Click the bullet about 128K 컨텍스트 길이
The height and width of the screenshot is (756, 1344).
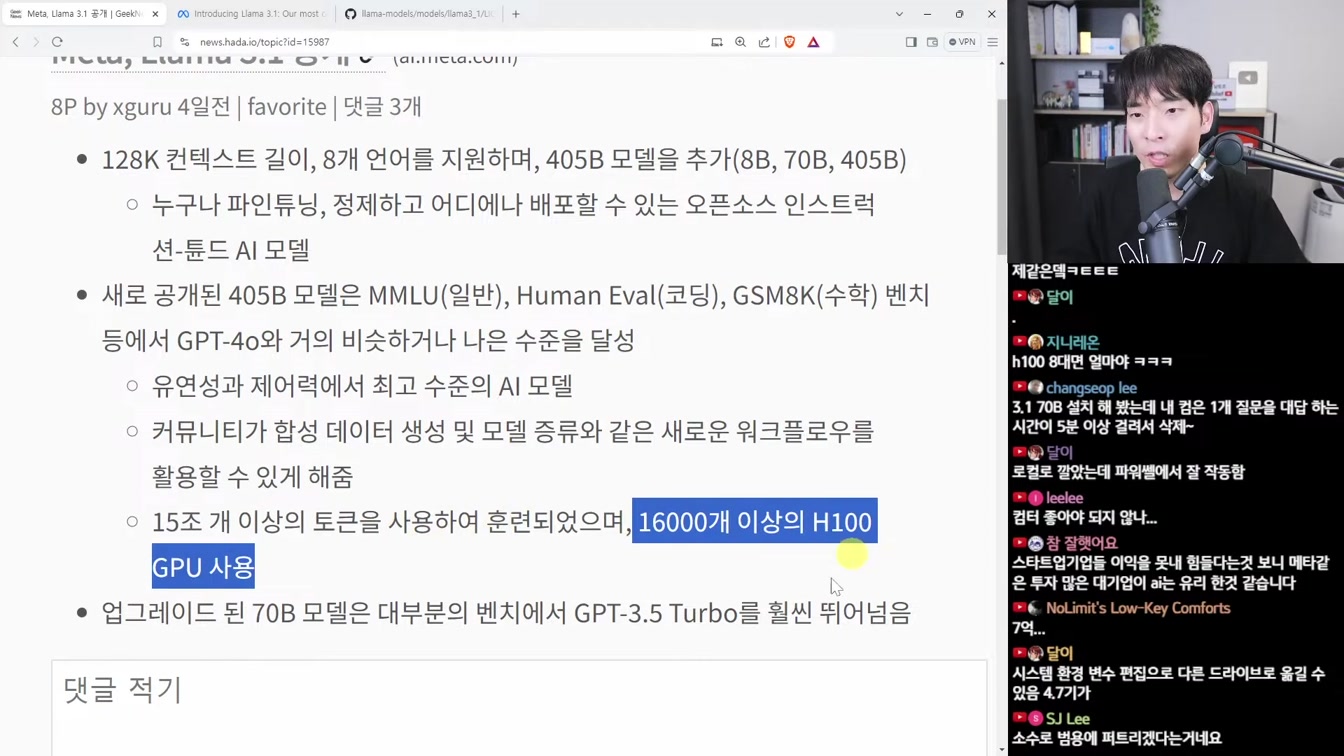click(504, 160)
